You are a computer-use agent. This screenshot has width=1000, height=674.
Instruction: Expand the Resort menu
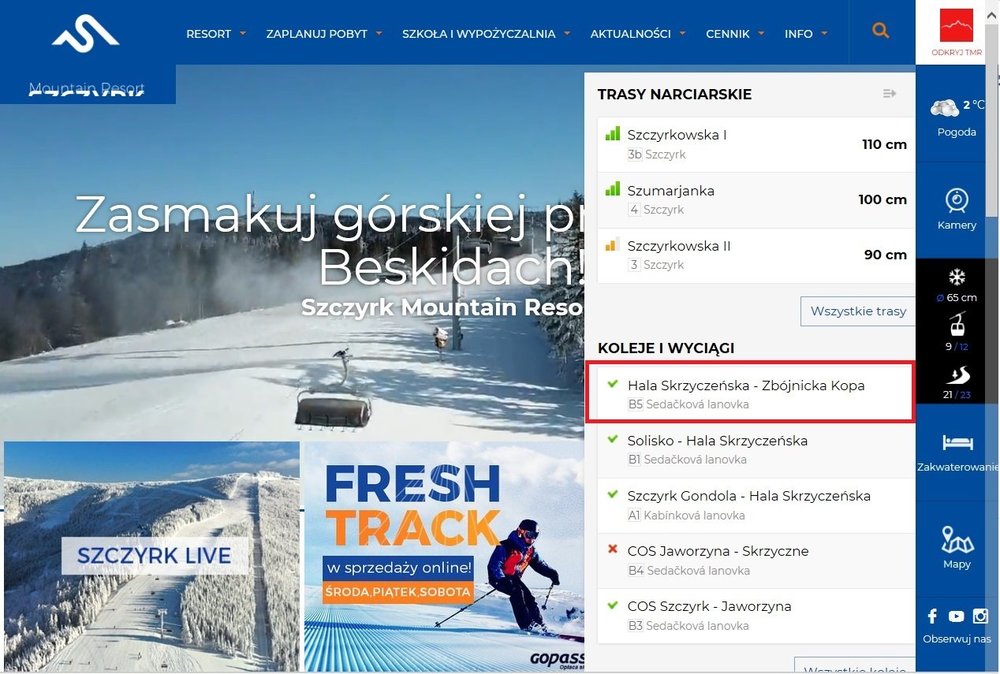216,34
